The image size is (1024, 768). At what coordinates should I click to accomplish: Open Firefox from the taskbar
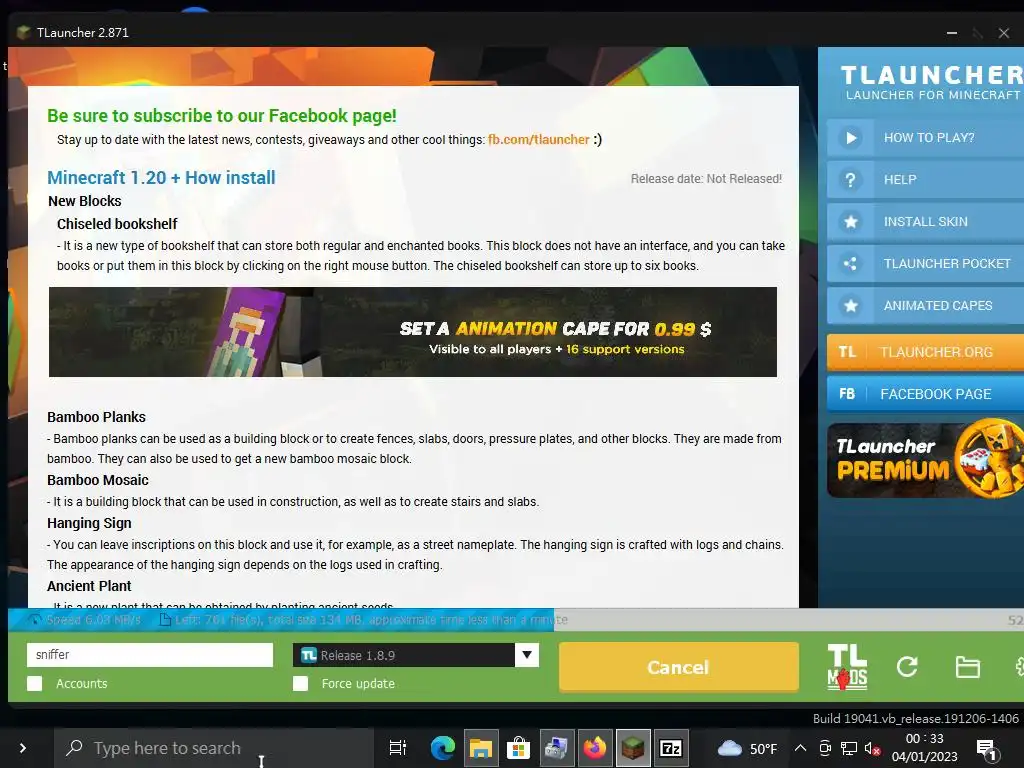click(x=594, y=748)
